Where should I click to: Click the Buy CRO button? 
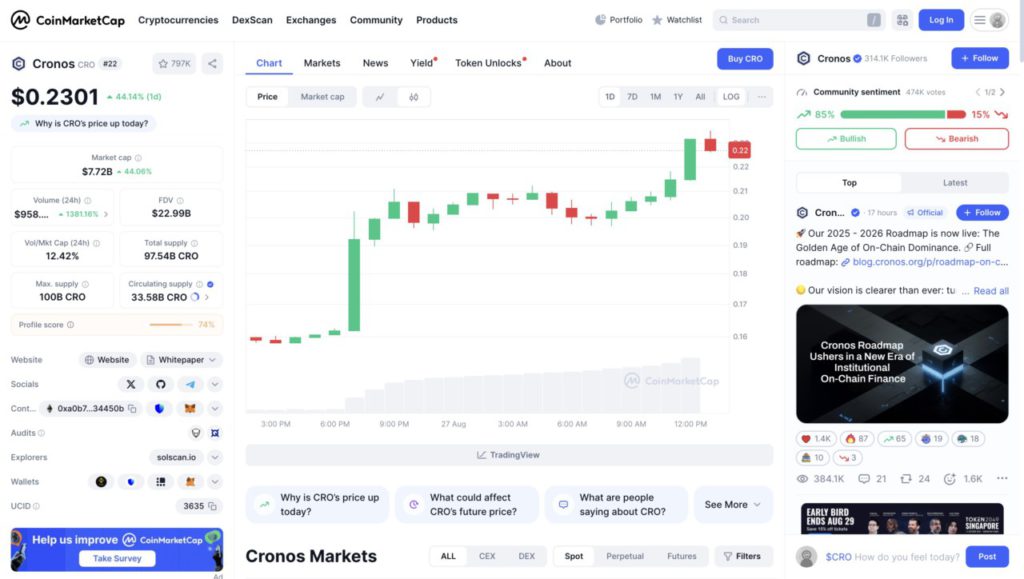[x=744, y=58]
